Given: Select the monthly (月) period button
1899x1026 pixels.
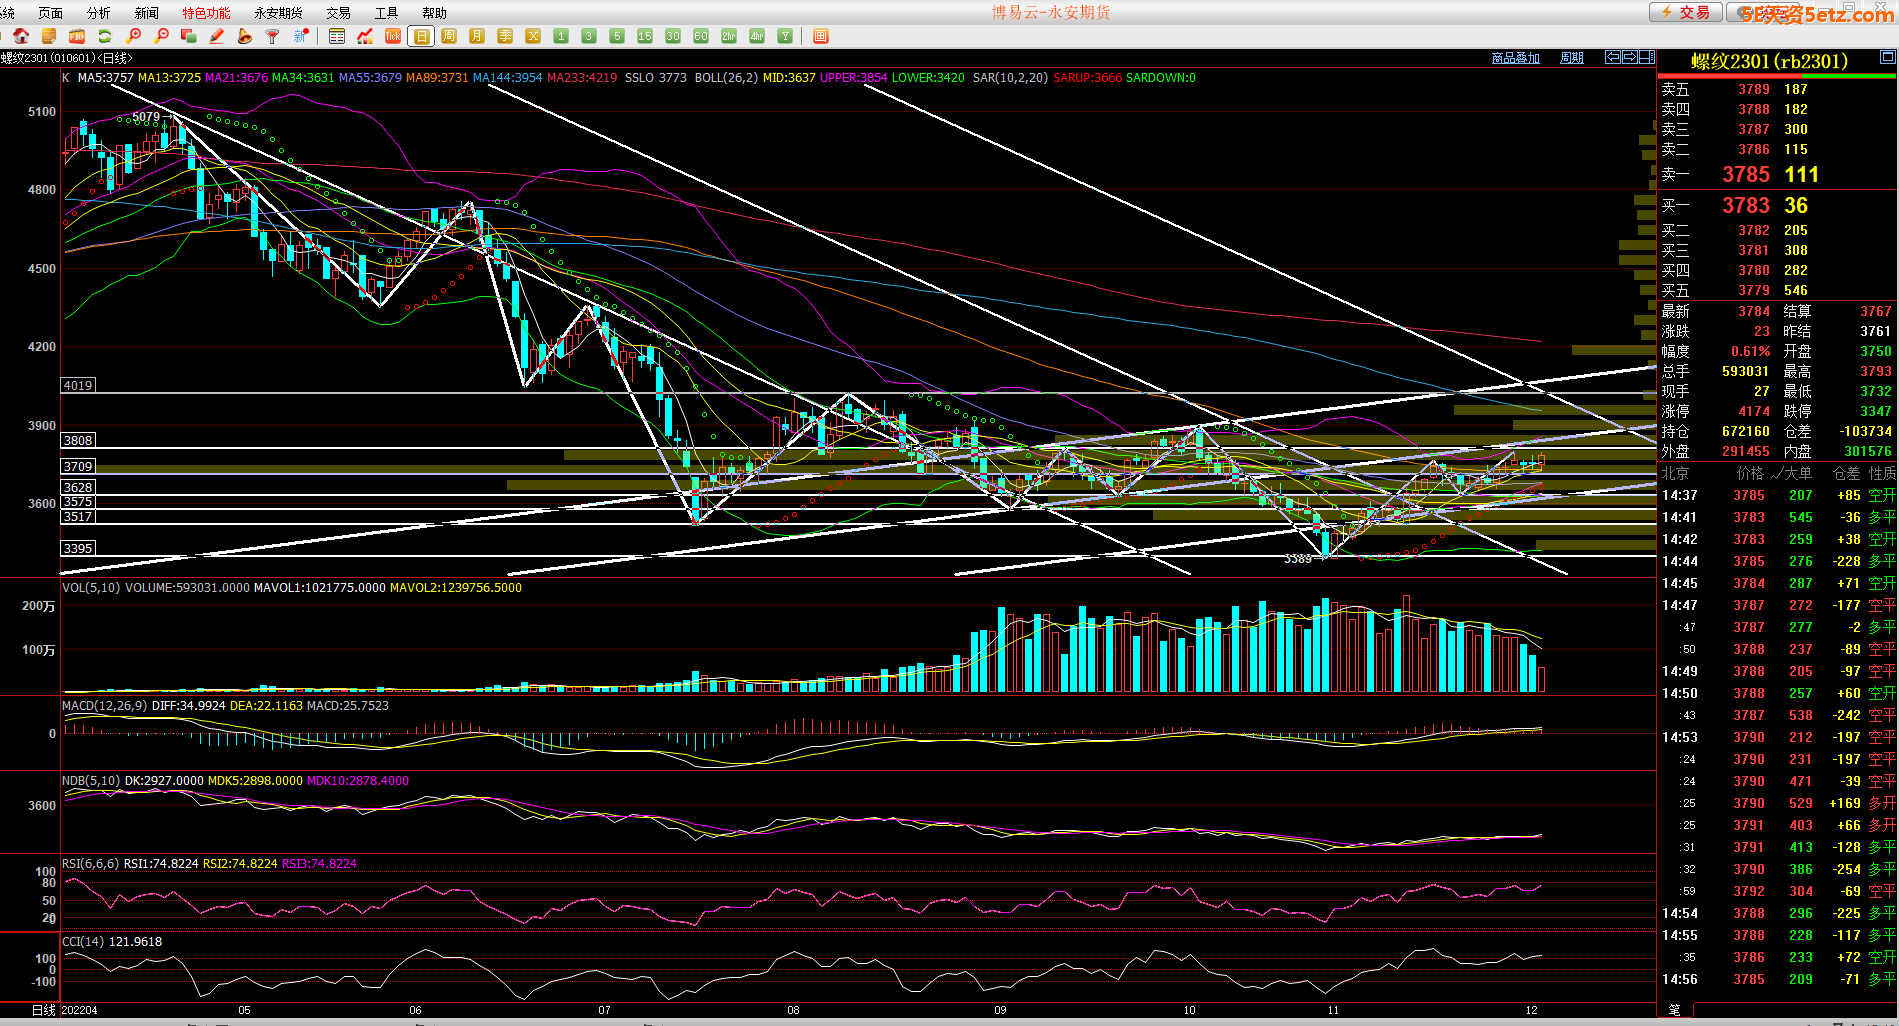Looking at the screenshot, I should [477, 36].
